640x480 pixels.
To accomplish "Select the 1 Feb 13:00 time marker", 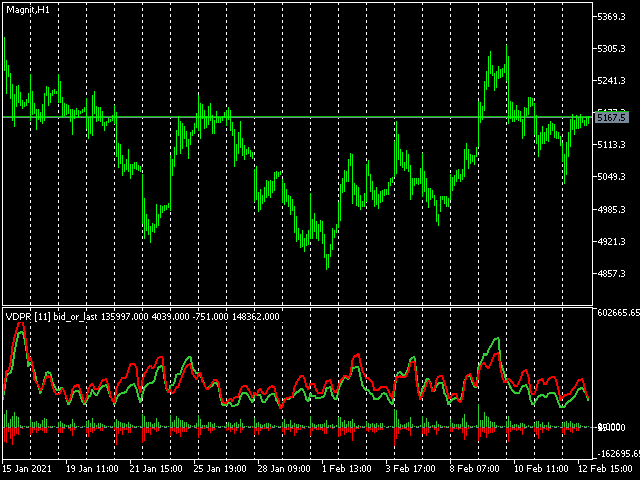I will pyautogui.click(x=347, y=469).
